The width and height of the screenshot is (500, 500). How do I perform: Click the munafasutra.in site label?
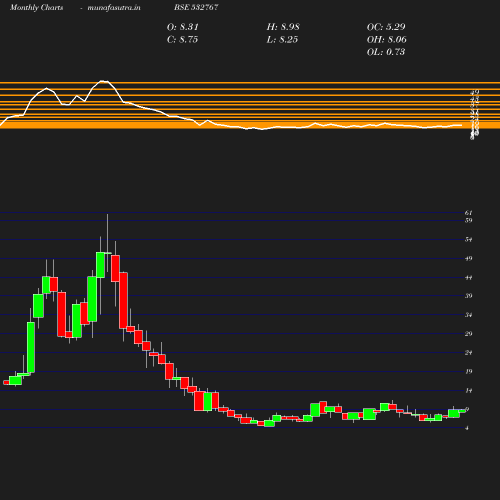pyautogui.click(x=114, y=8)
